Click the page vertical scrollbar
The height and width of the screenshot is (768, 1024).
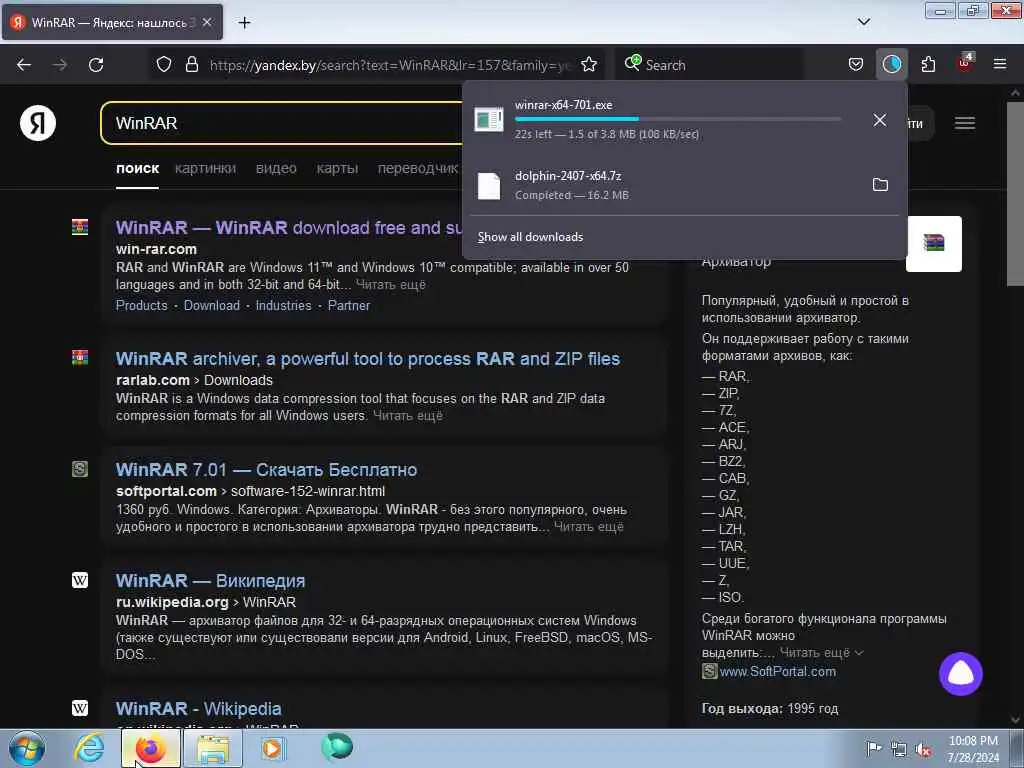pyautogui.click(x=1016, y=194)
